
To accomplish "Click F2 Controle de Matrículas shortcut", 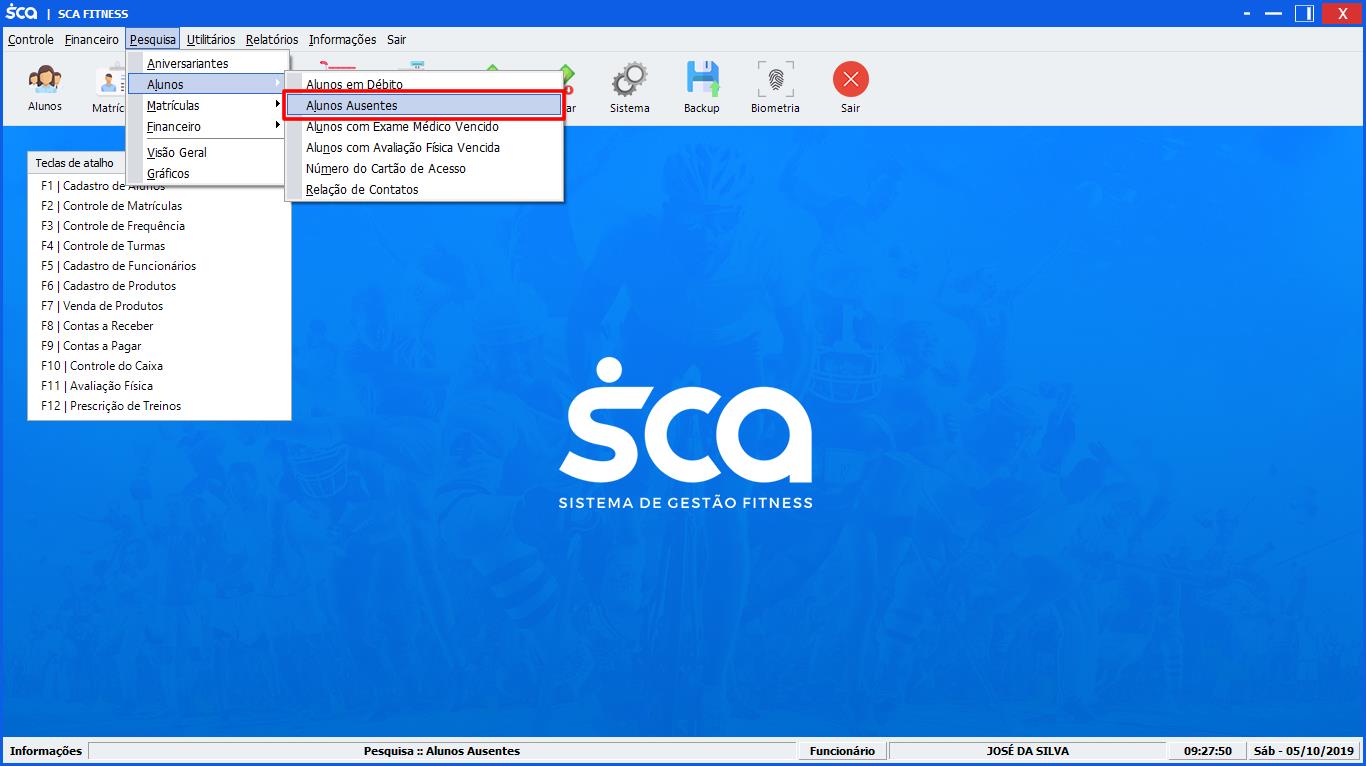I will click(111, 206).
